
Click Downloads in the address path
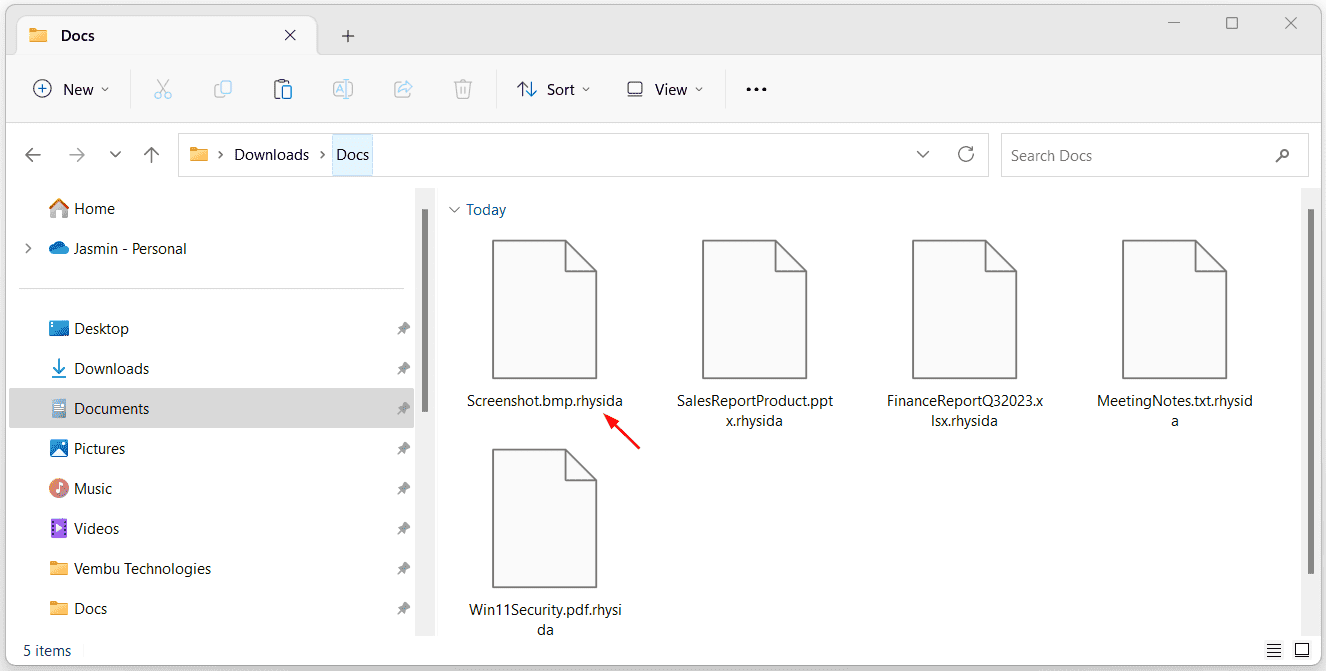click(271, 155)
